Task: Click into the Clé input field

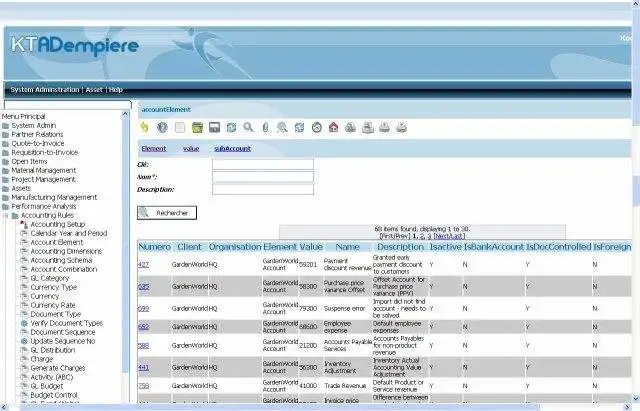Action: [263, 164]
